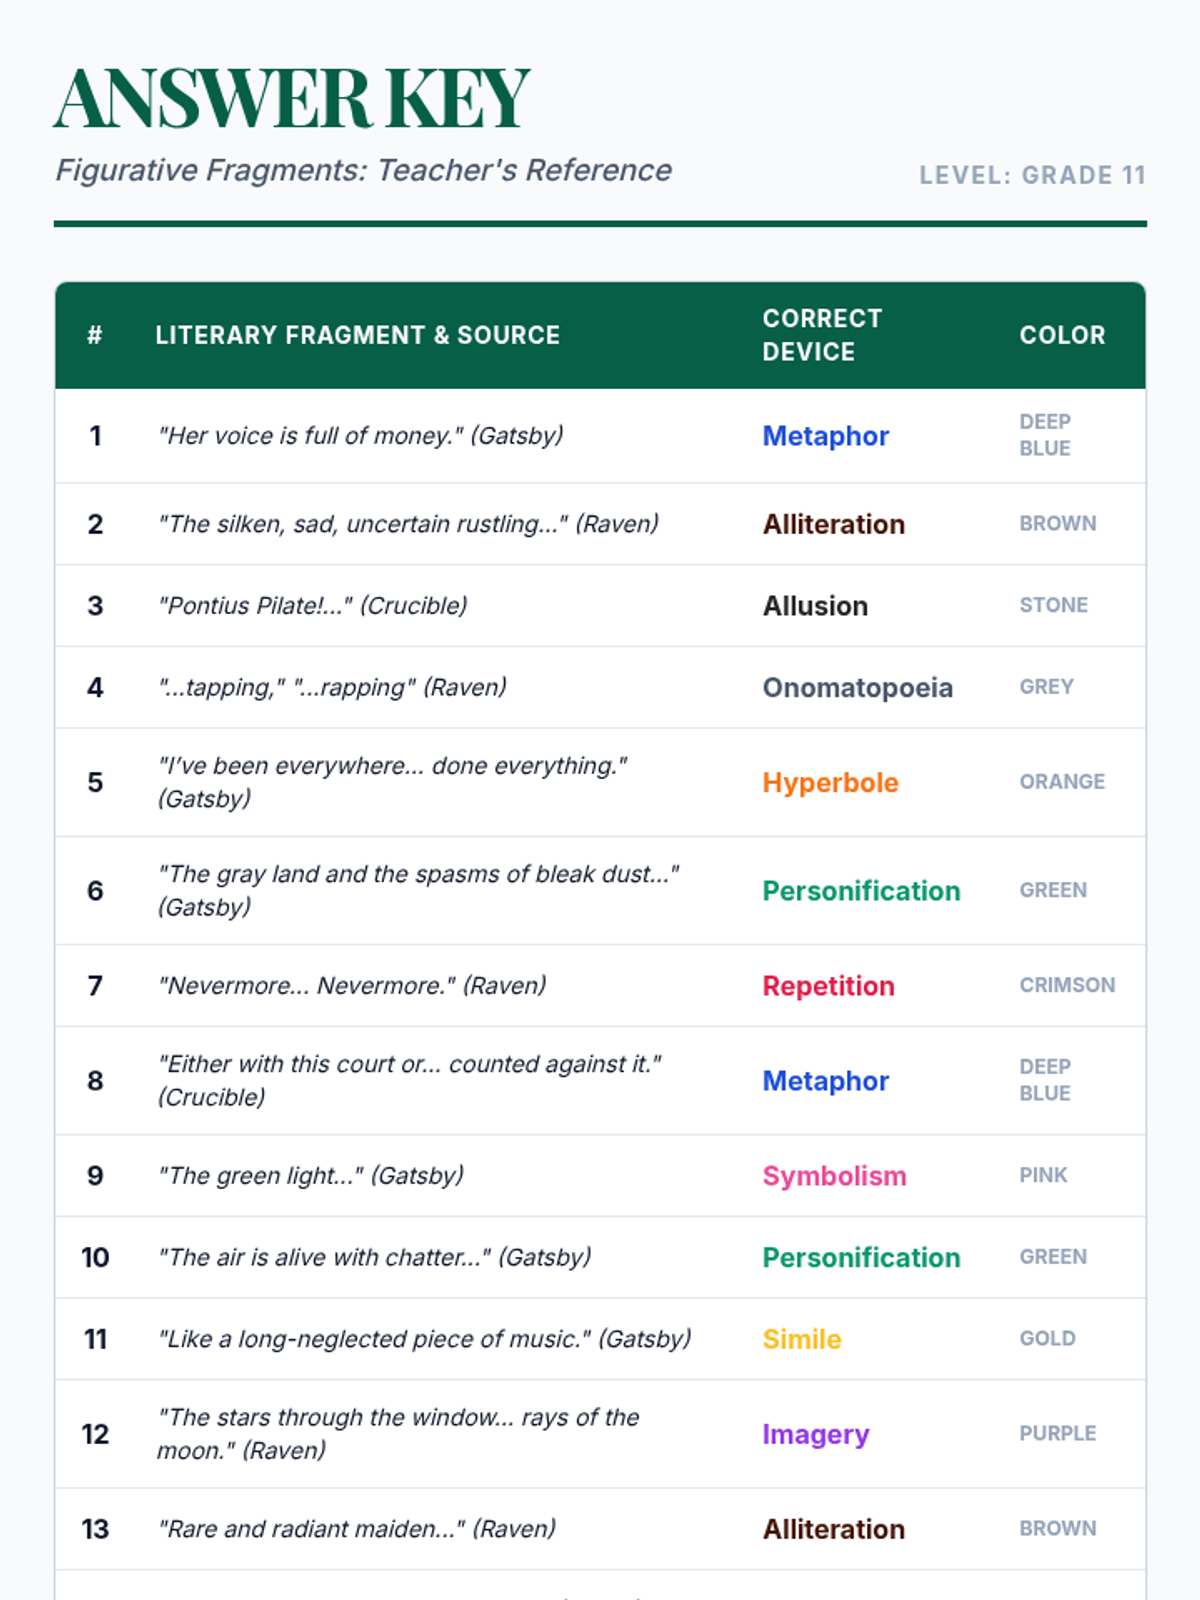
Task: Click the LEVEL: GRADE 11 label
Action: click(1032, 175)
